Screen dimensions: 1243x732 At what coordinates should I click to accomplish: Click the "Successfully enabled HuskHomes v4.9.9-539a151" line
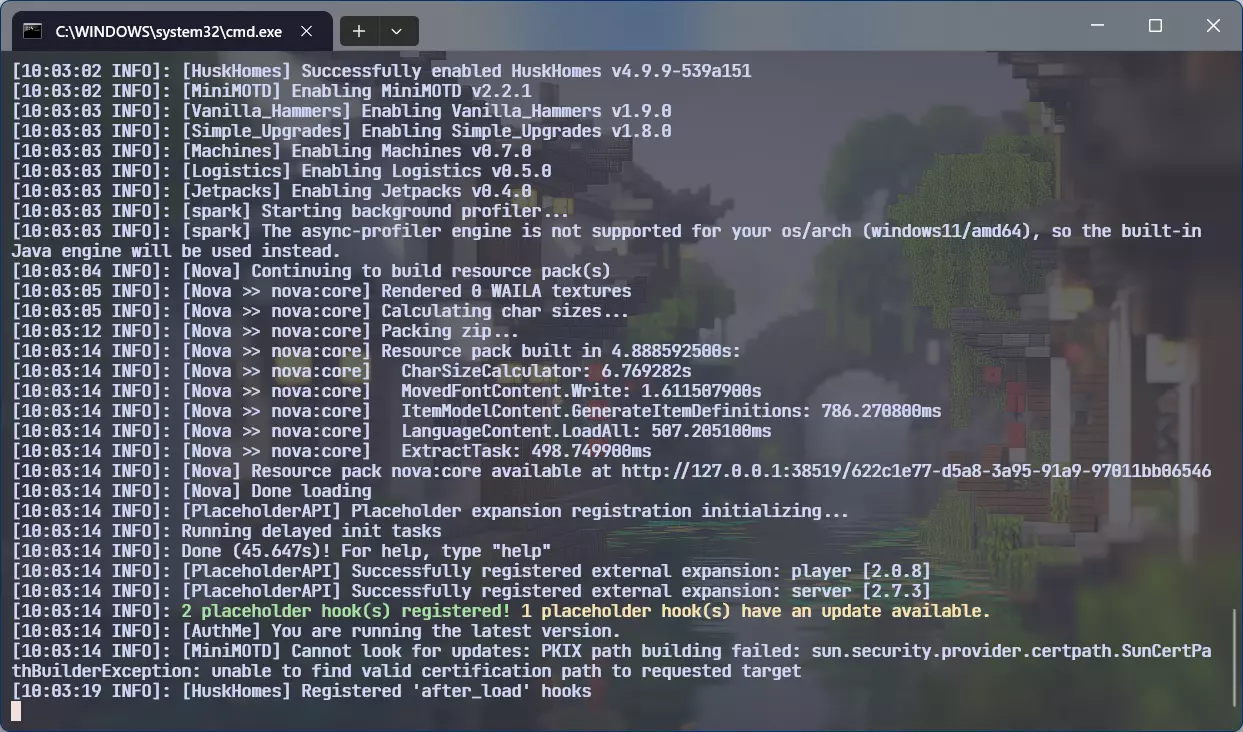click(x=526, y=71)
